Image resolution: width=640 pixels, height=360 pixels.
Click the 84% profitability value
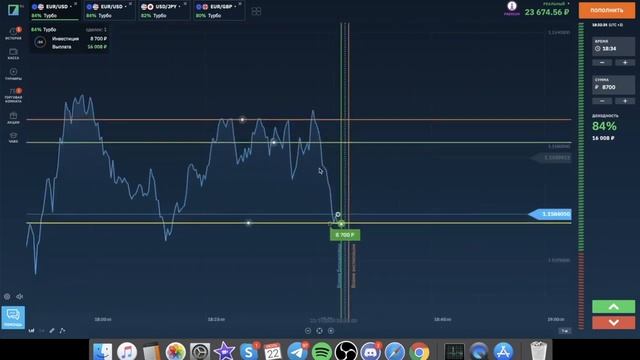(x=604, y=126)
